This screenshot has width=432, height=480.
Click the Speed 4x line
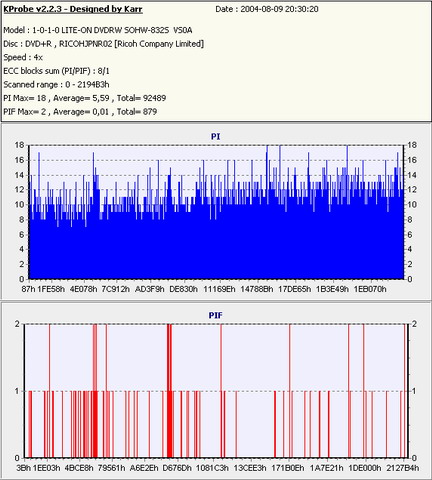point(23,57)
